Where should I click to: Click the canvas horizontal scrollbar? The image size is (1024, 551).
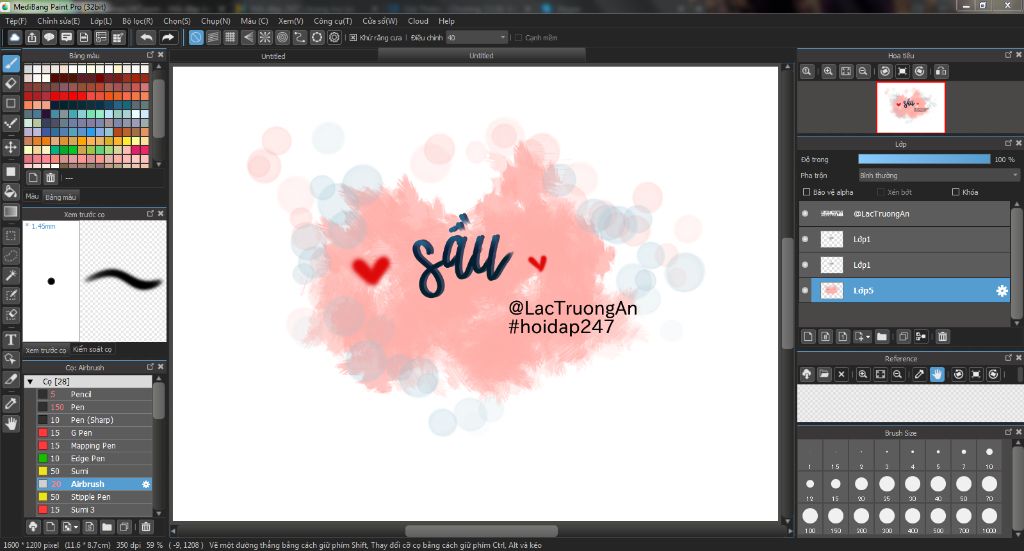(481, 531)
